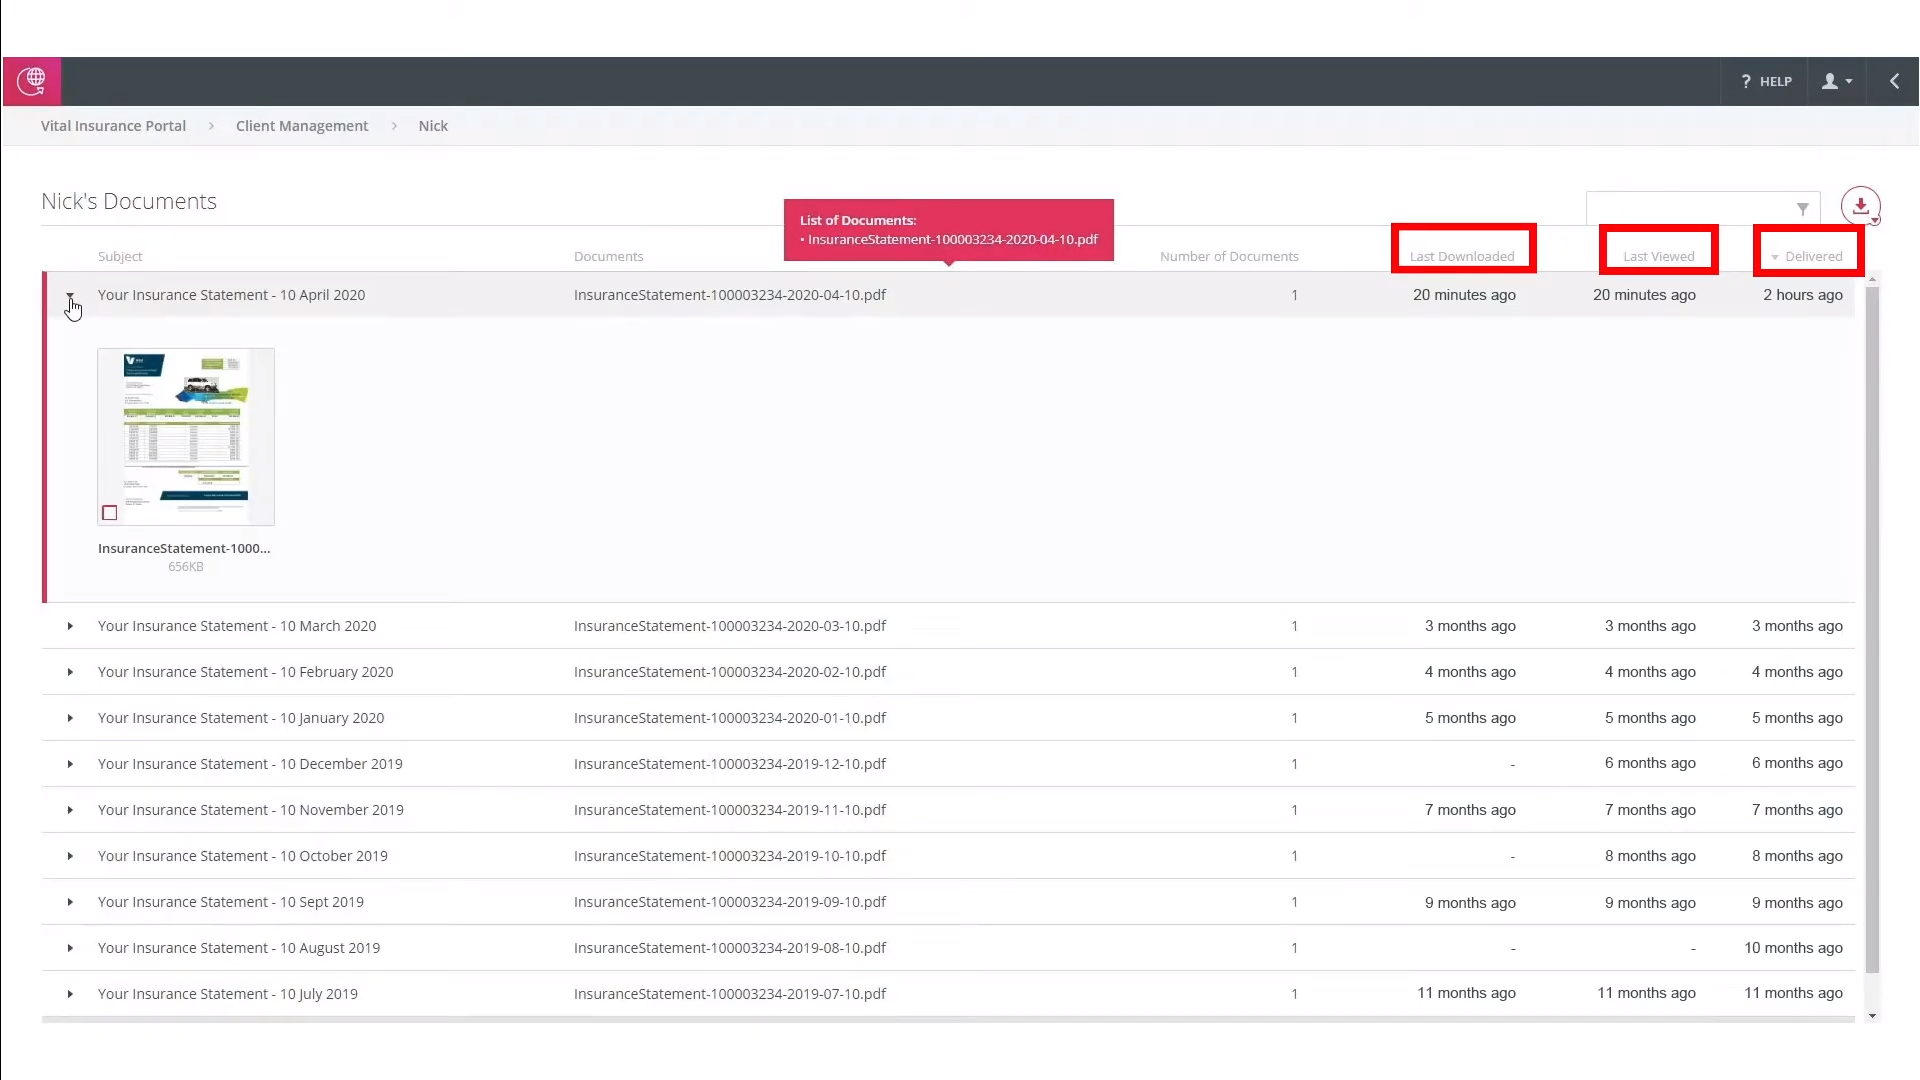This screenshot has width=1920, height=1080.
Task: Go to Client Management breadcrumb
Action: click(x=302, y=126)
